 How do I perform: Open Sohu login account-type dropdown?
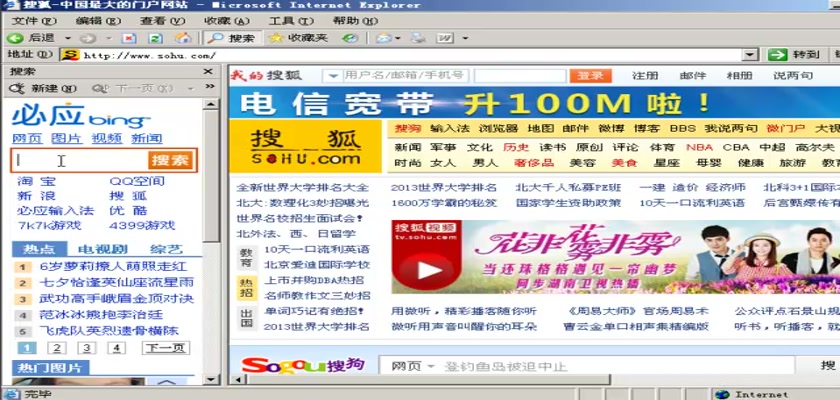point(333,76)
